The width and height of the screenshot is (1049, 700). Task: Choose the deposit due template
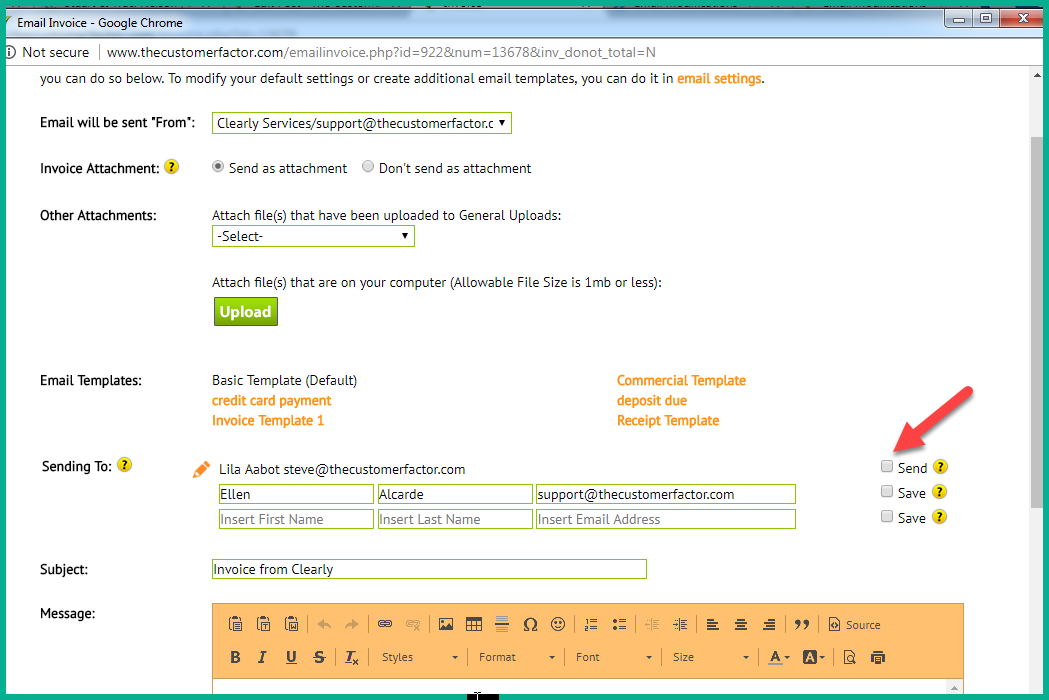click(652, 400)
